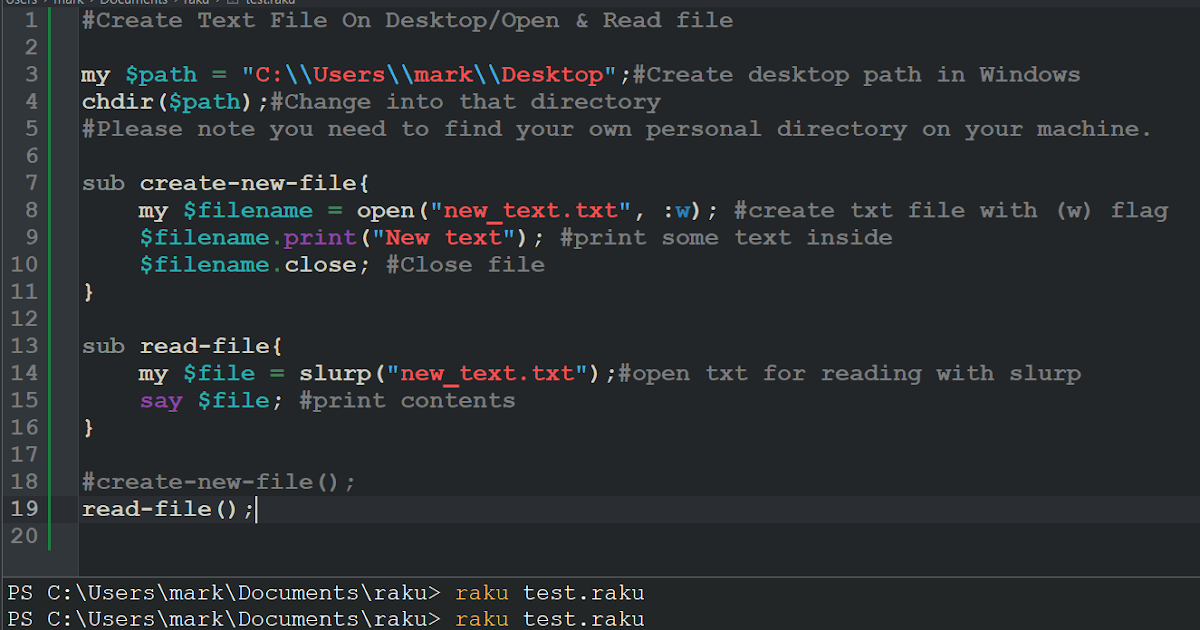Place cursor on "read-file();" call on line 19
The image size is (1200, 630).
pyautogui.click(x=169, y=509)
